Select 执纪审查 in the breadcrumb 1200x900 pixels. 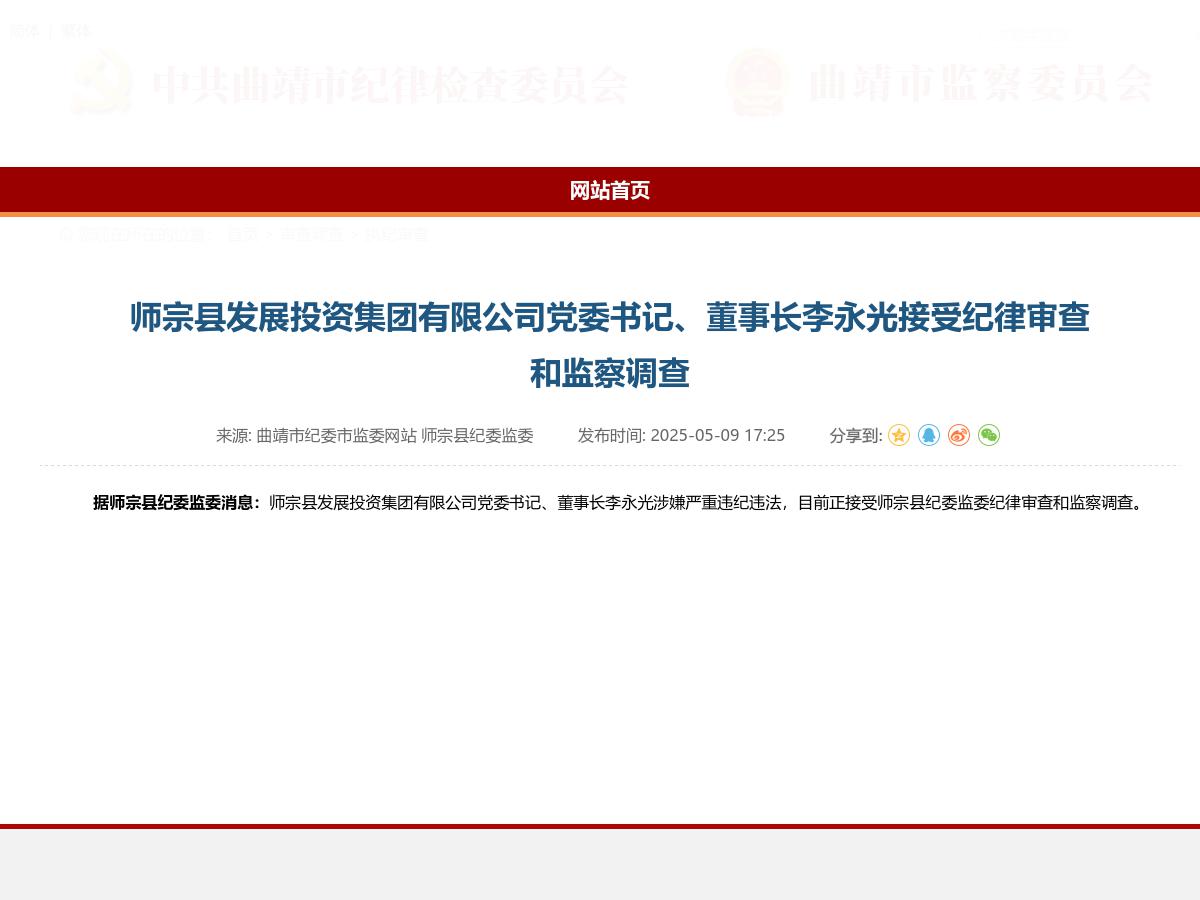(x=398, y=235)
